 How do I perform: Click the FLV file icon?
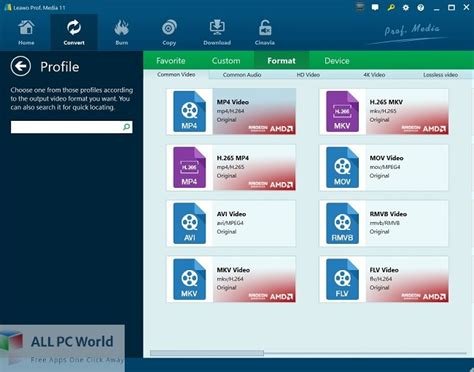(342, 279)
